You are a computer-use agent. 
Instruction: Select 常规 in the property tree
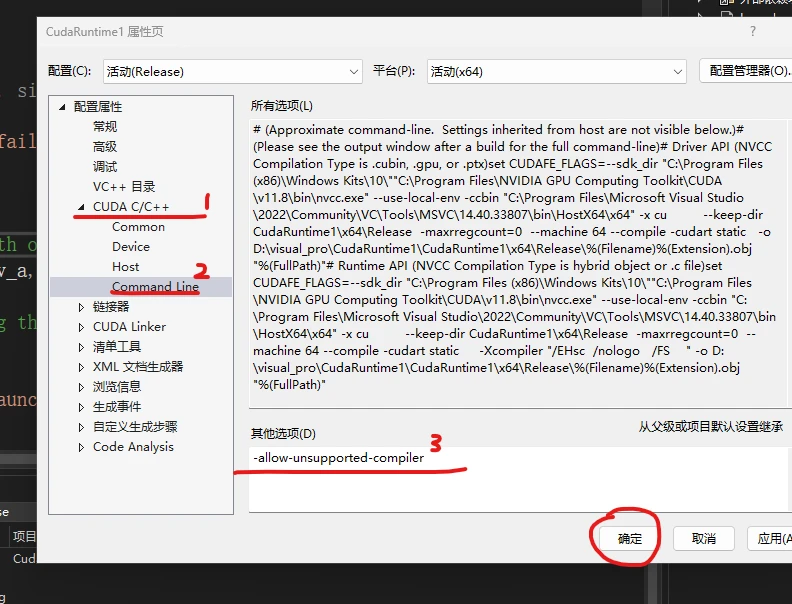(x=105, y=126)
